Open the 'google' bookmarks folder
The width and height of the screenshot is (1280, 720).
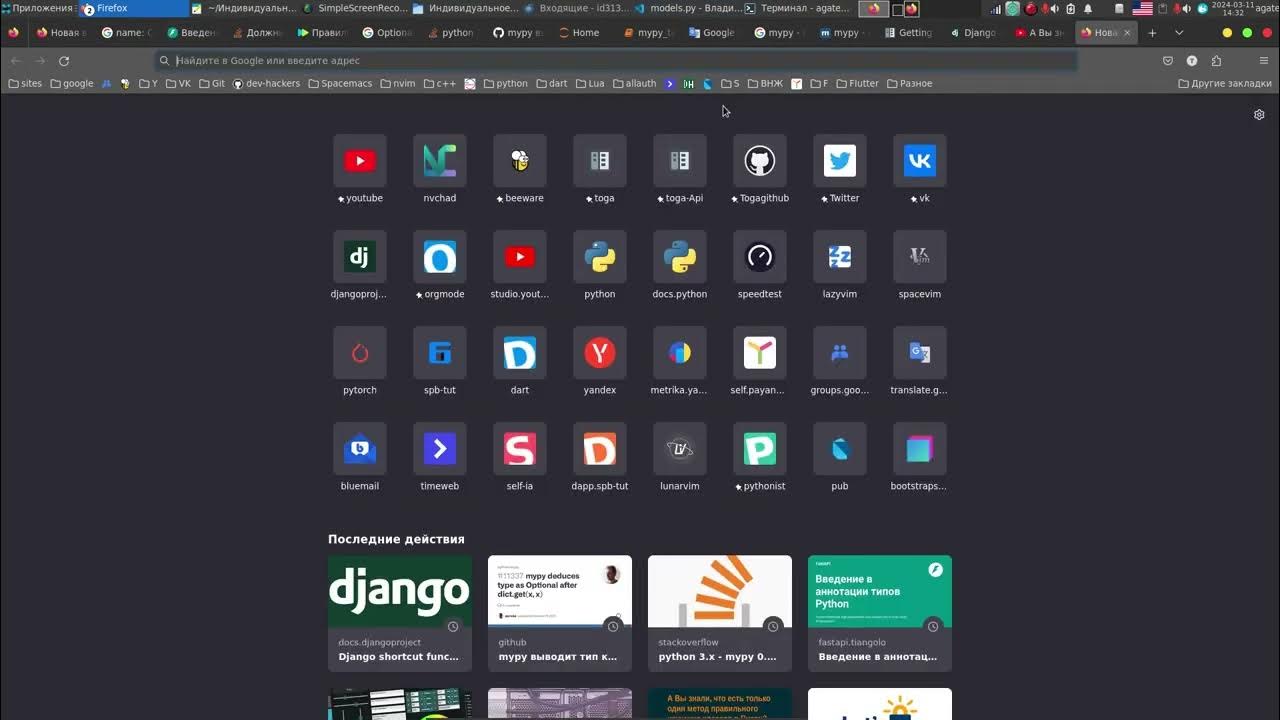coord(71,84)
